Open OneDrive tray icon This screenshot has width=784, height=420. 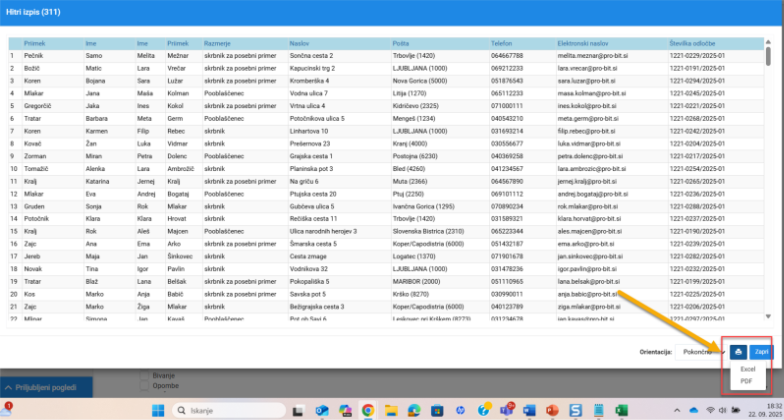point(694,410)
